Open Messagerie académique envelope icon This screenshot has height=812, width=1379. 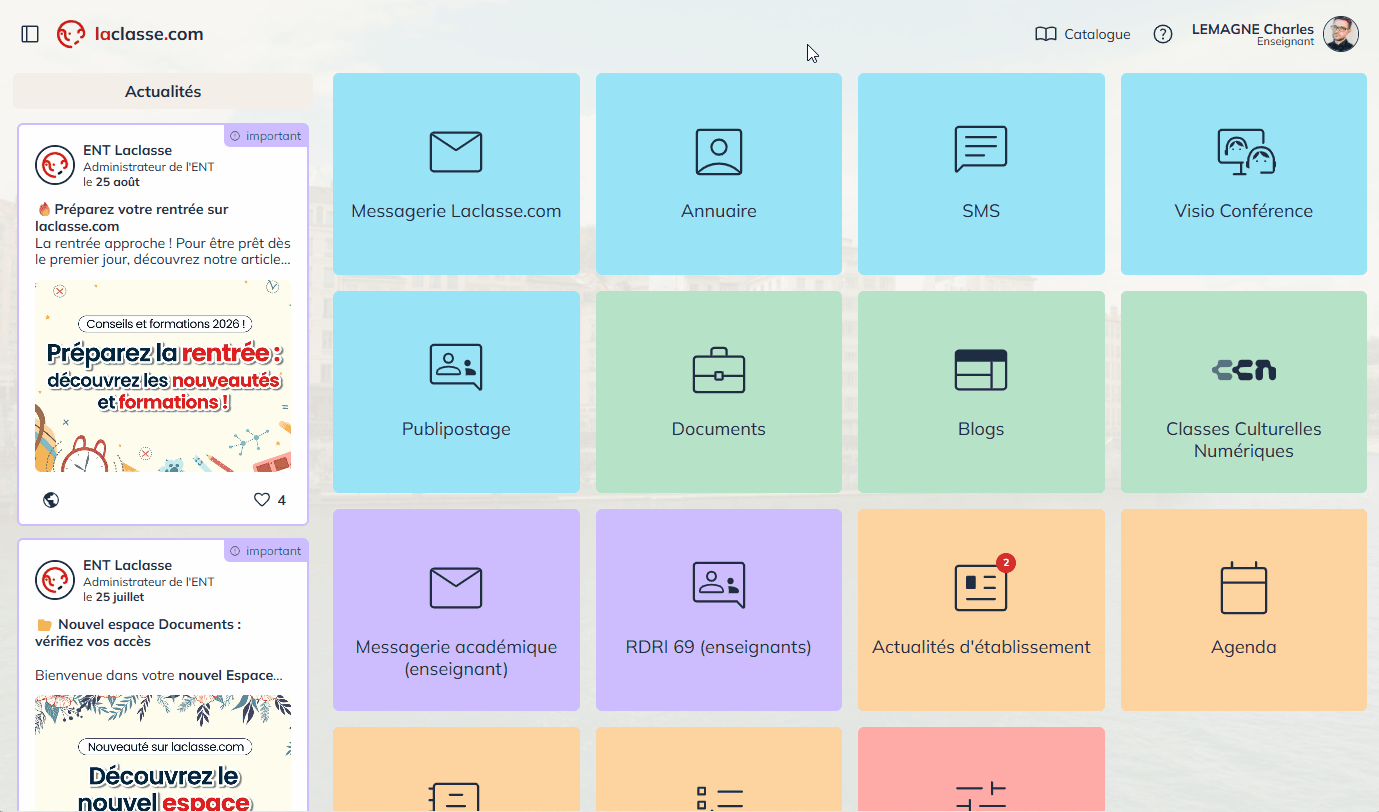tap(456, 588)
